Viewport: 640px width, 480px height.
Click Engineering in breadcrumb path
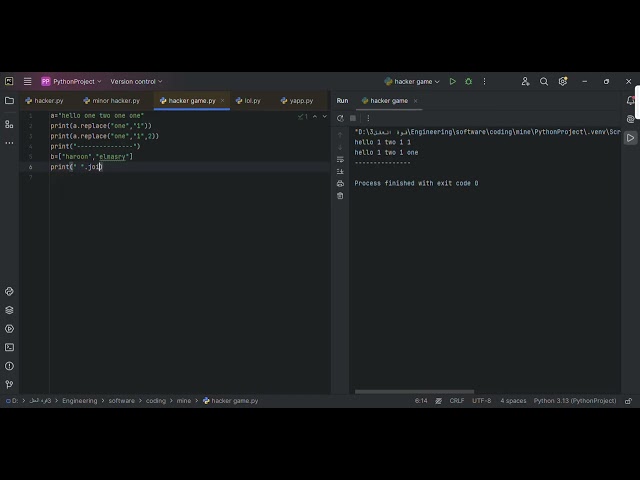pos(80,401)
